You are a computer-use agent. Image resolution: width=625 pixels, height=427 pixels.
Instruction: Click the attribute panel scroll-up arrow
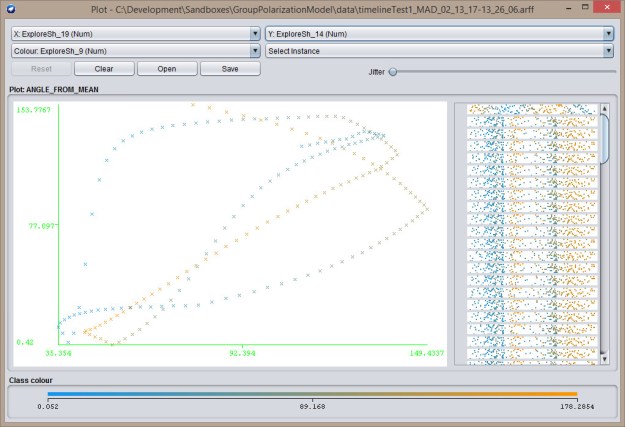pyautogui.click(x=604, y=107)
